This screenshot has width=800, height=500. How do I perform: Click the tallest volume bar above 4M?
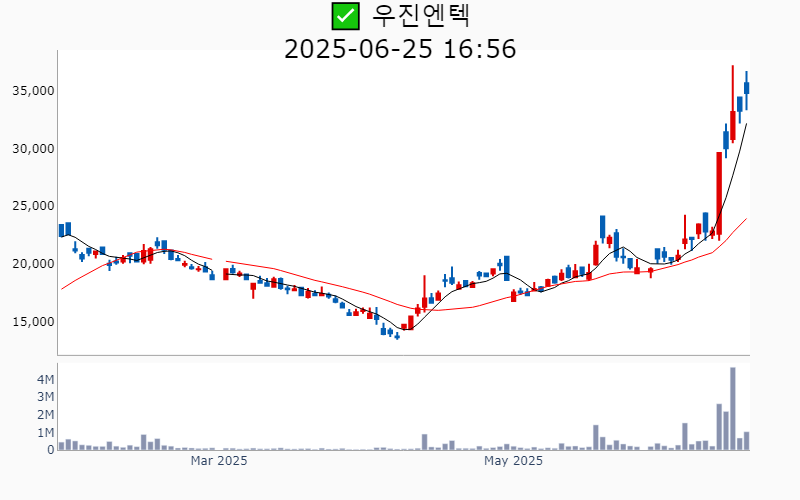(x=733, y=409)
